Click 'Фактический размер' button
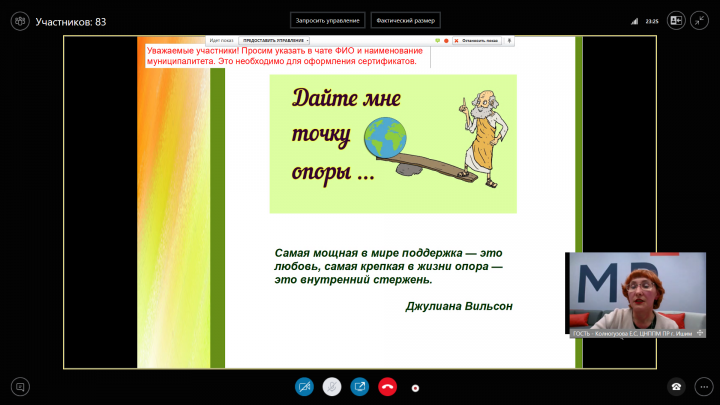720x405 pixels. click(405, 20)
